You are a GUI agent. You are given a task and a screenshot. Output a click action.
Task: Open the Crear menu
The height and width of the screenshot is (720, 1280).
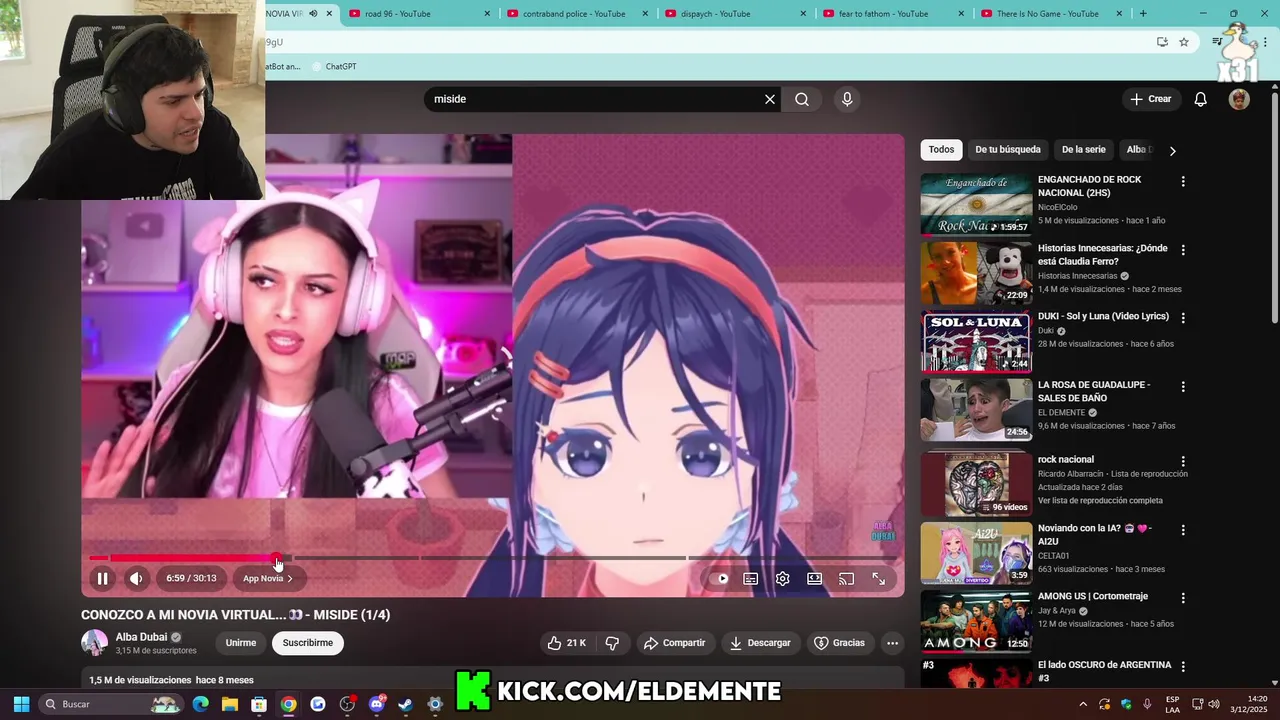click(x=1150, y=99)
